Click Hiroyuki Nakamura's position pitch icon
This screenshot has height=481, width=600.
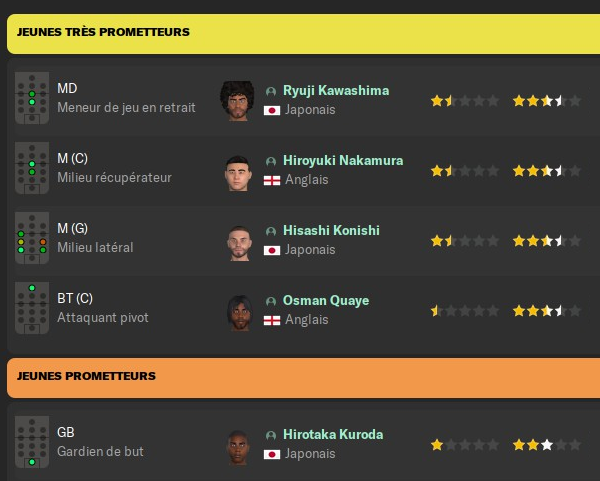pyautogui.click(x=32, y=168)
